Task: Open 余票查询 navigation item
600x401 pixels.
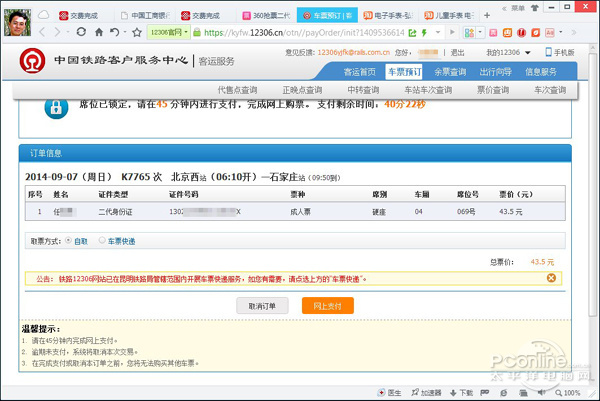Action: coord(450,72)
